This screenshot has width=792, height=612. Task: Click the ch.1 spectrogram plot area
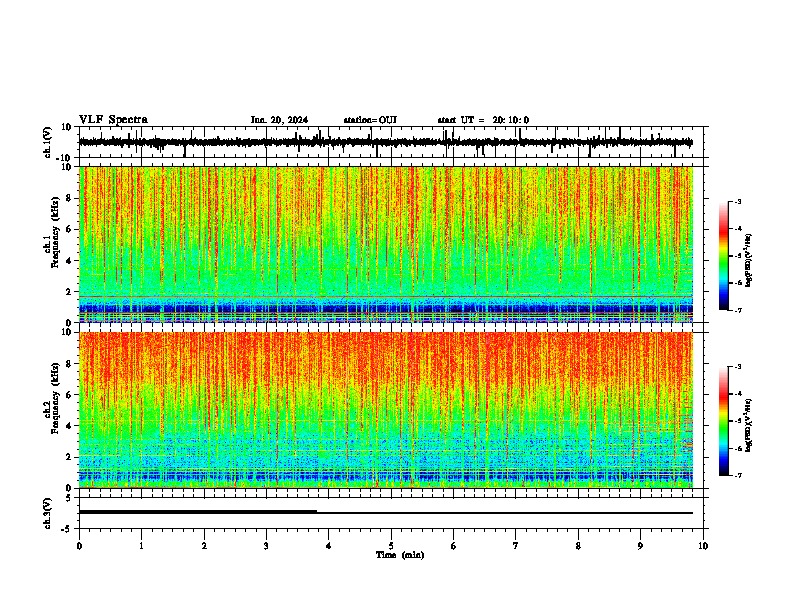coord(386,244)
